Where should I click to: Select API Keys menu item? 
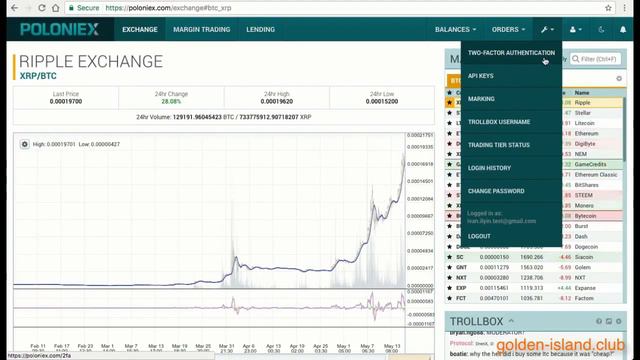click(x=511, y=76)
